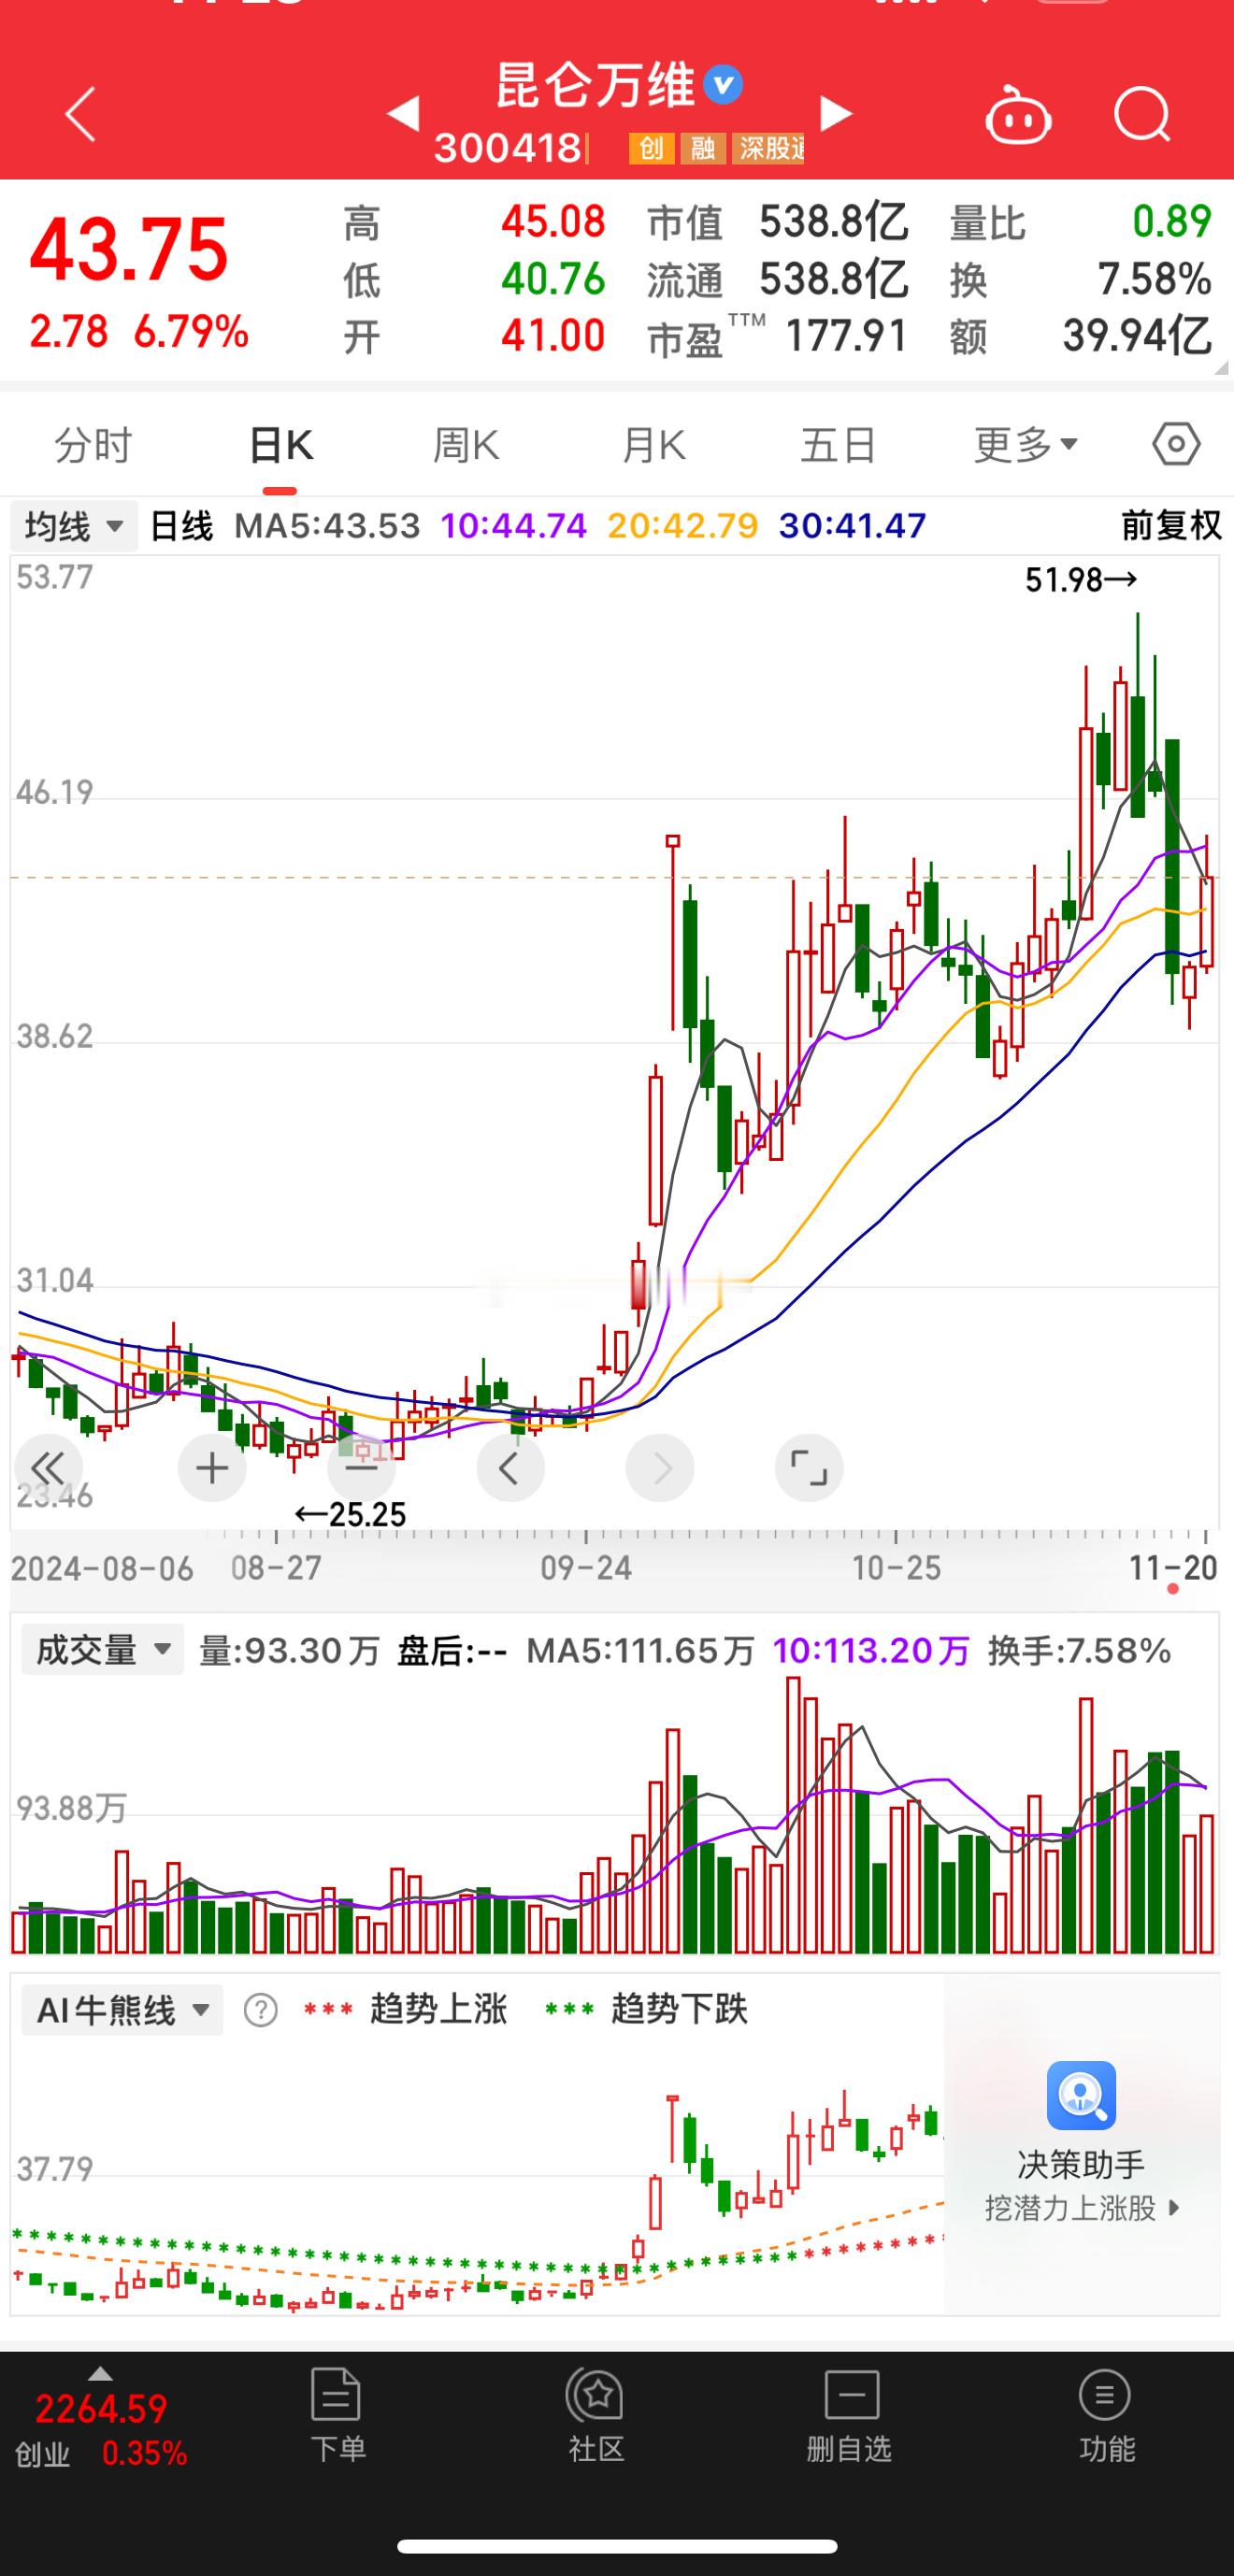Tap high price 45.08
Viewport: 1234px width, 2576px height.
pos(553,221)
